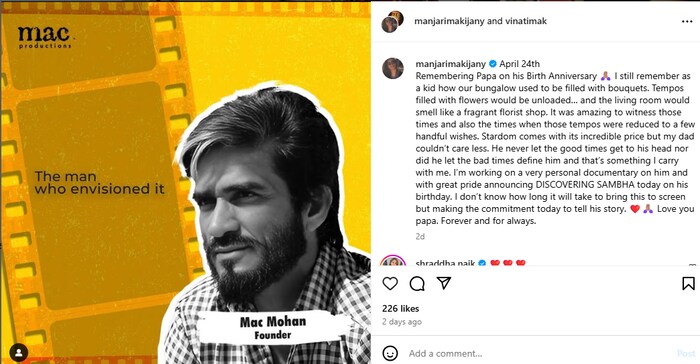Click the Post comment button
The image size is (700, 364).
[686, 353]
